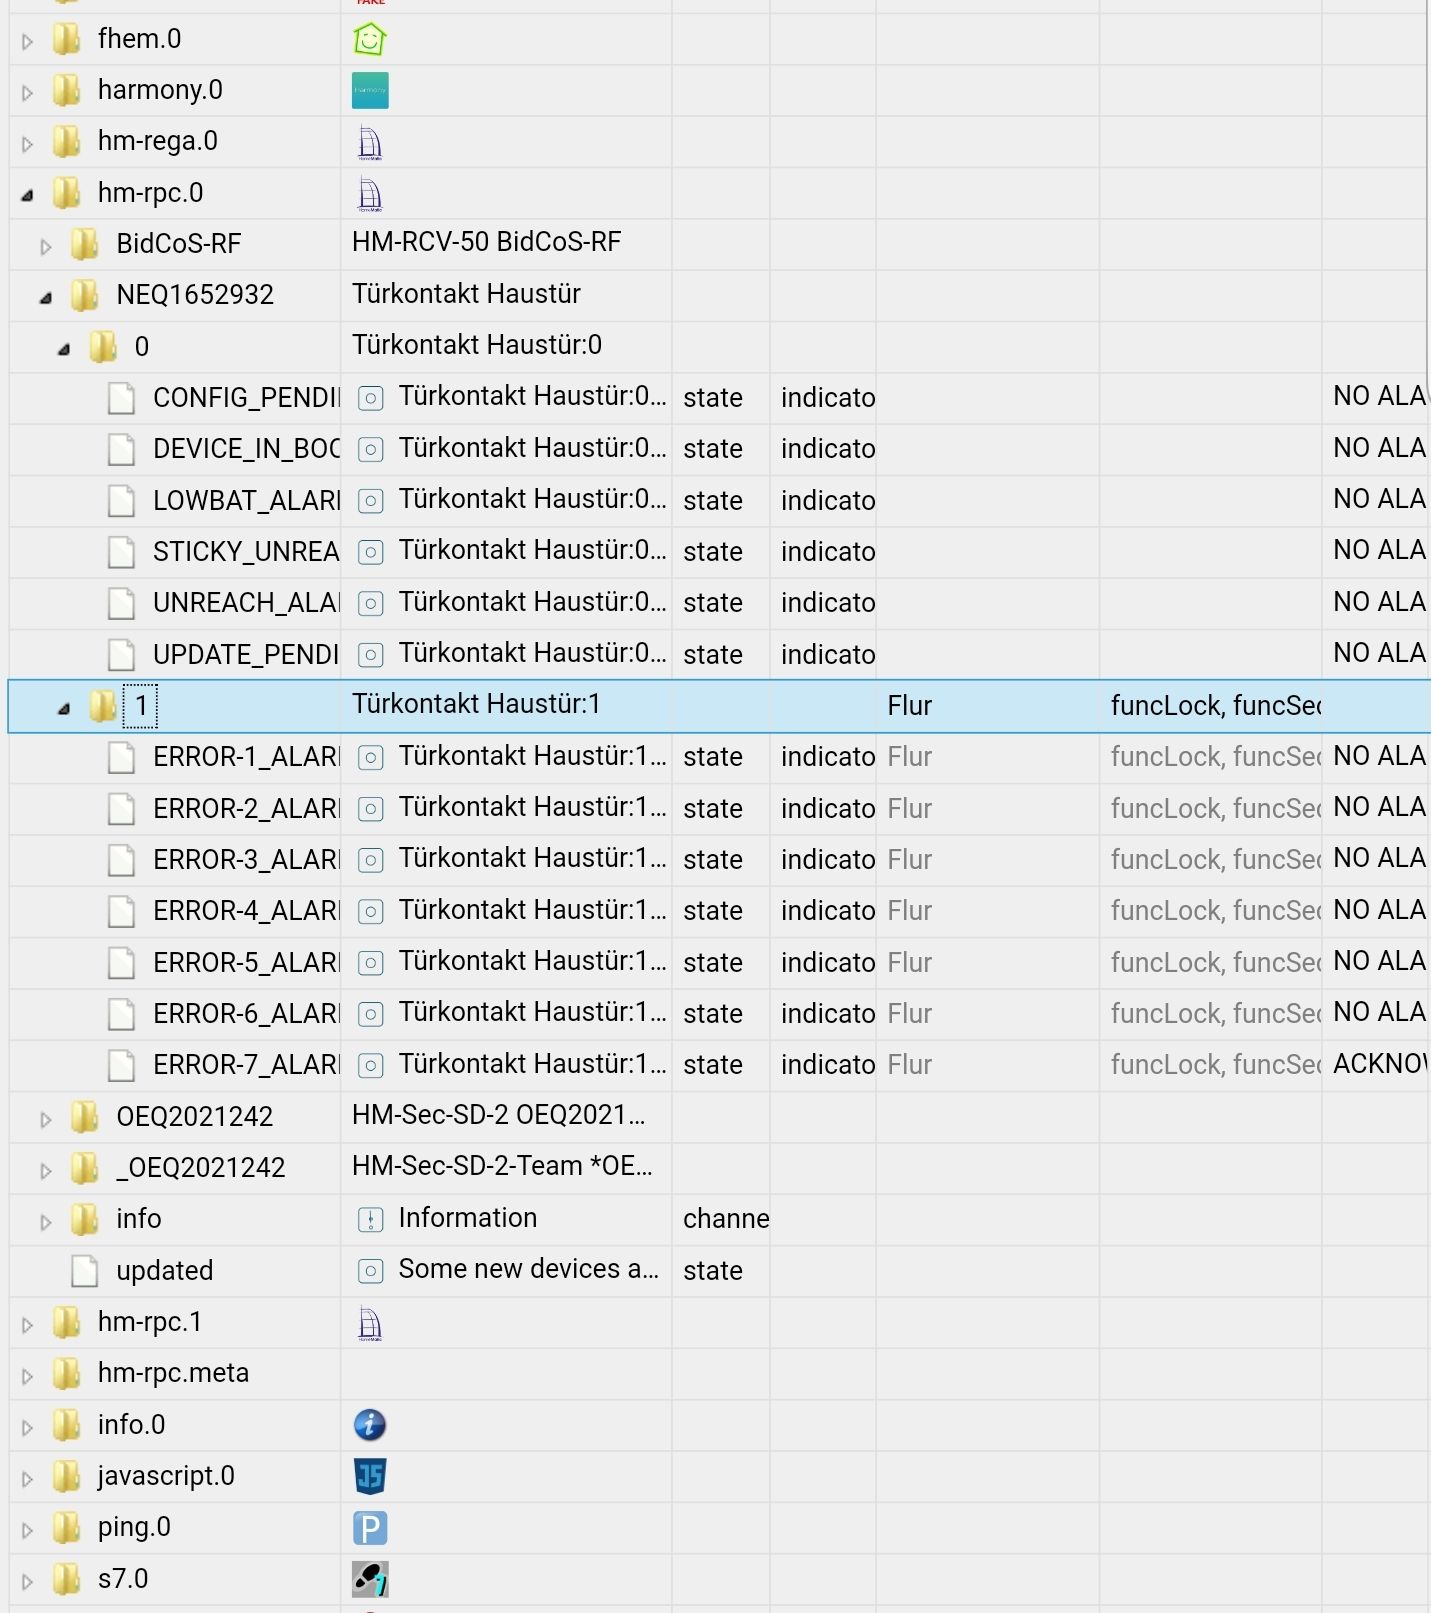The width and height of the screenshot is (1431, 1613).
Task: Click the state icon in LOWBAT_ALARM row
Action: (370, 501)
